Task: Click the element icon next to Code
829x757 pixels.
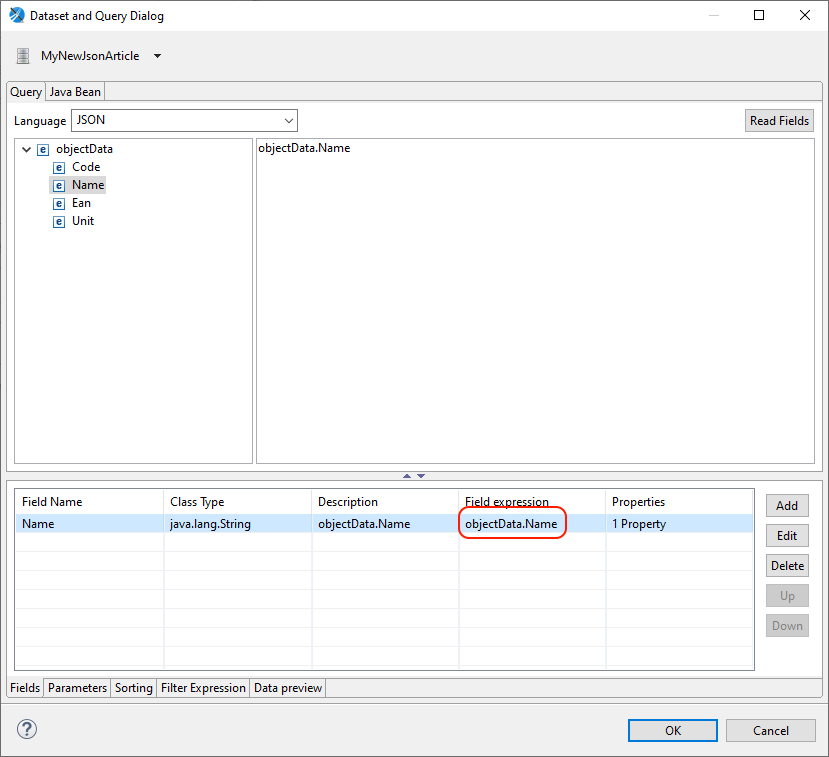Action: pyautogui.click(x=59, y=167)
